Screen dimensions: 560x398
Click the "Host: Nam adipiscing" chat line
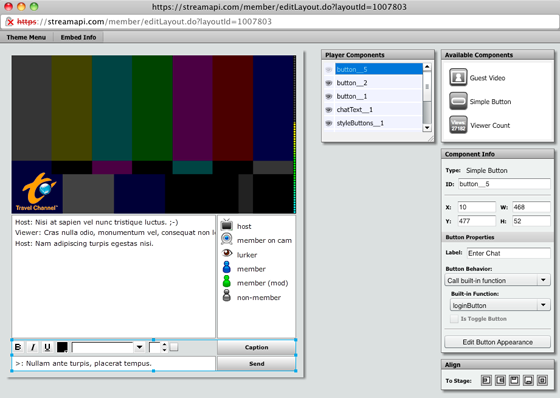[84, 244]
